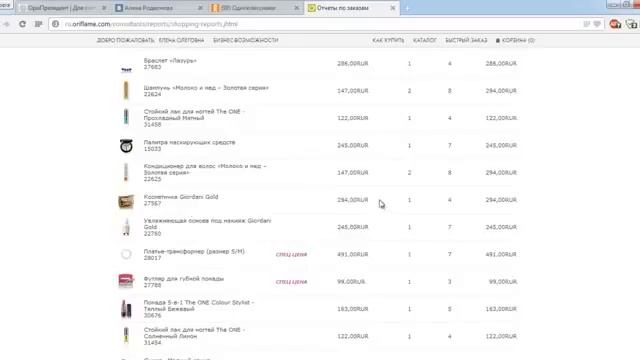Image resolution: width=640 pixels, height=360 pixels.
Task: Click the heart bookmark icon in address bar
Action: coord(597,24)
